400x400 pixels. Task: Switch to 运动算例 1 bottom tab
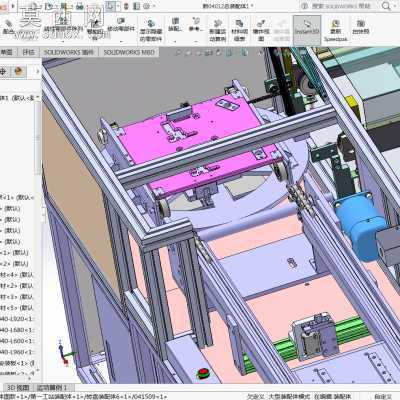point(52,388)
